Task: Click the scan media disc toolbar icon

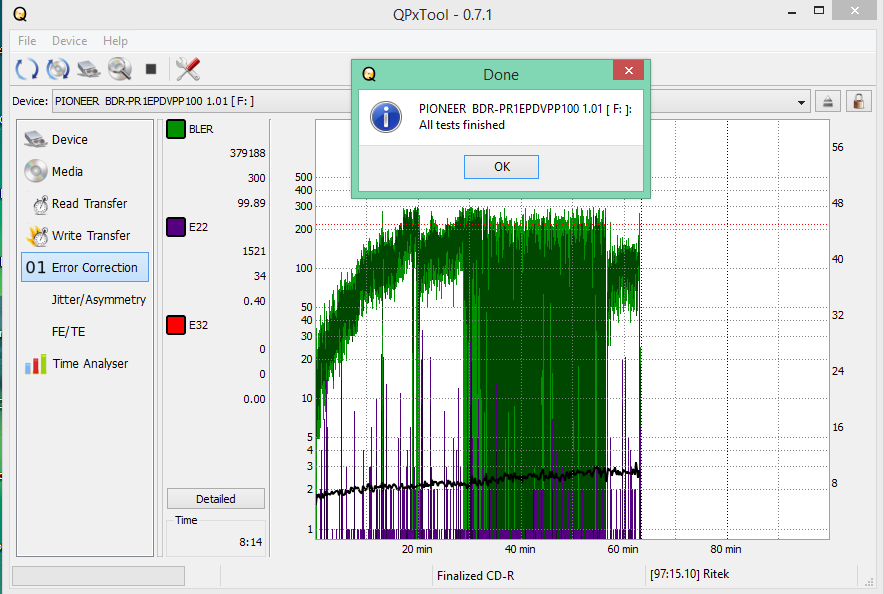Action: click(58, 69)
